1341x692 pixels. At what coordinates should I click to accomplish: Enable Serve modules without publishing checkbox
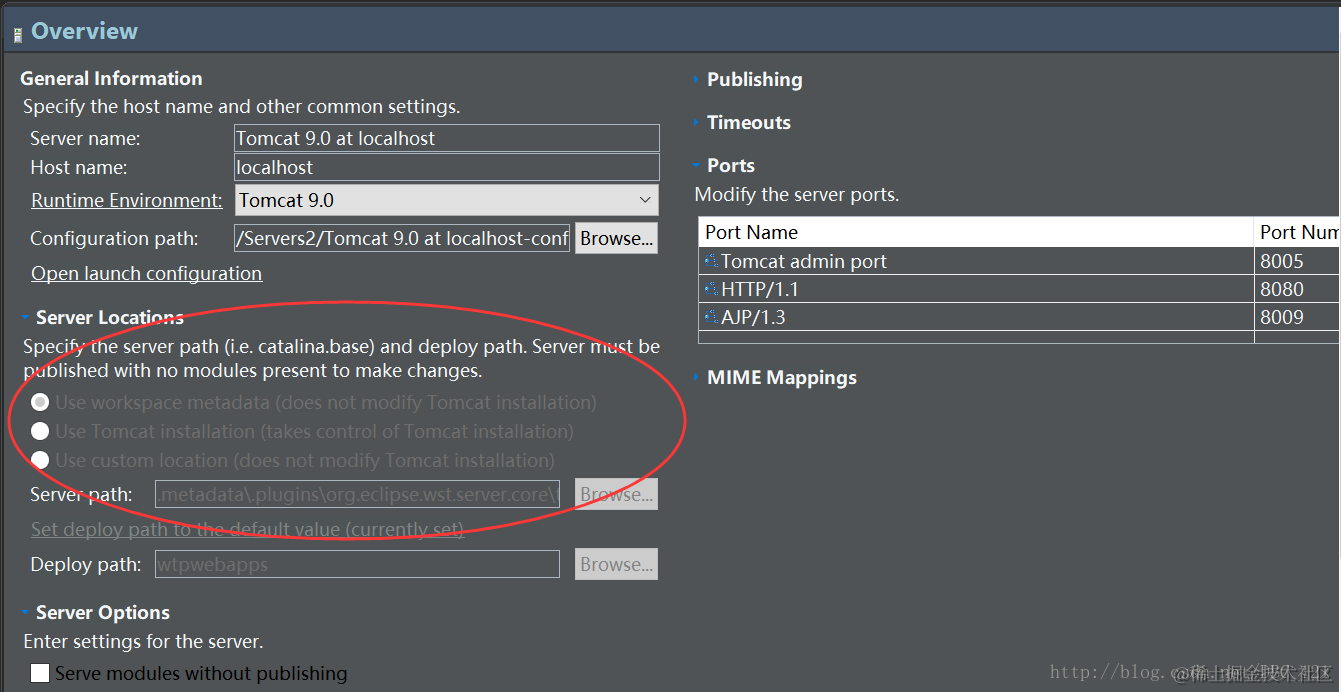tap(40, 673)
